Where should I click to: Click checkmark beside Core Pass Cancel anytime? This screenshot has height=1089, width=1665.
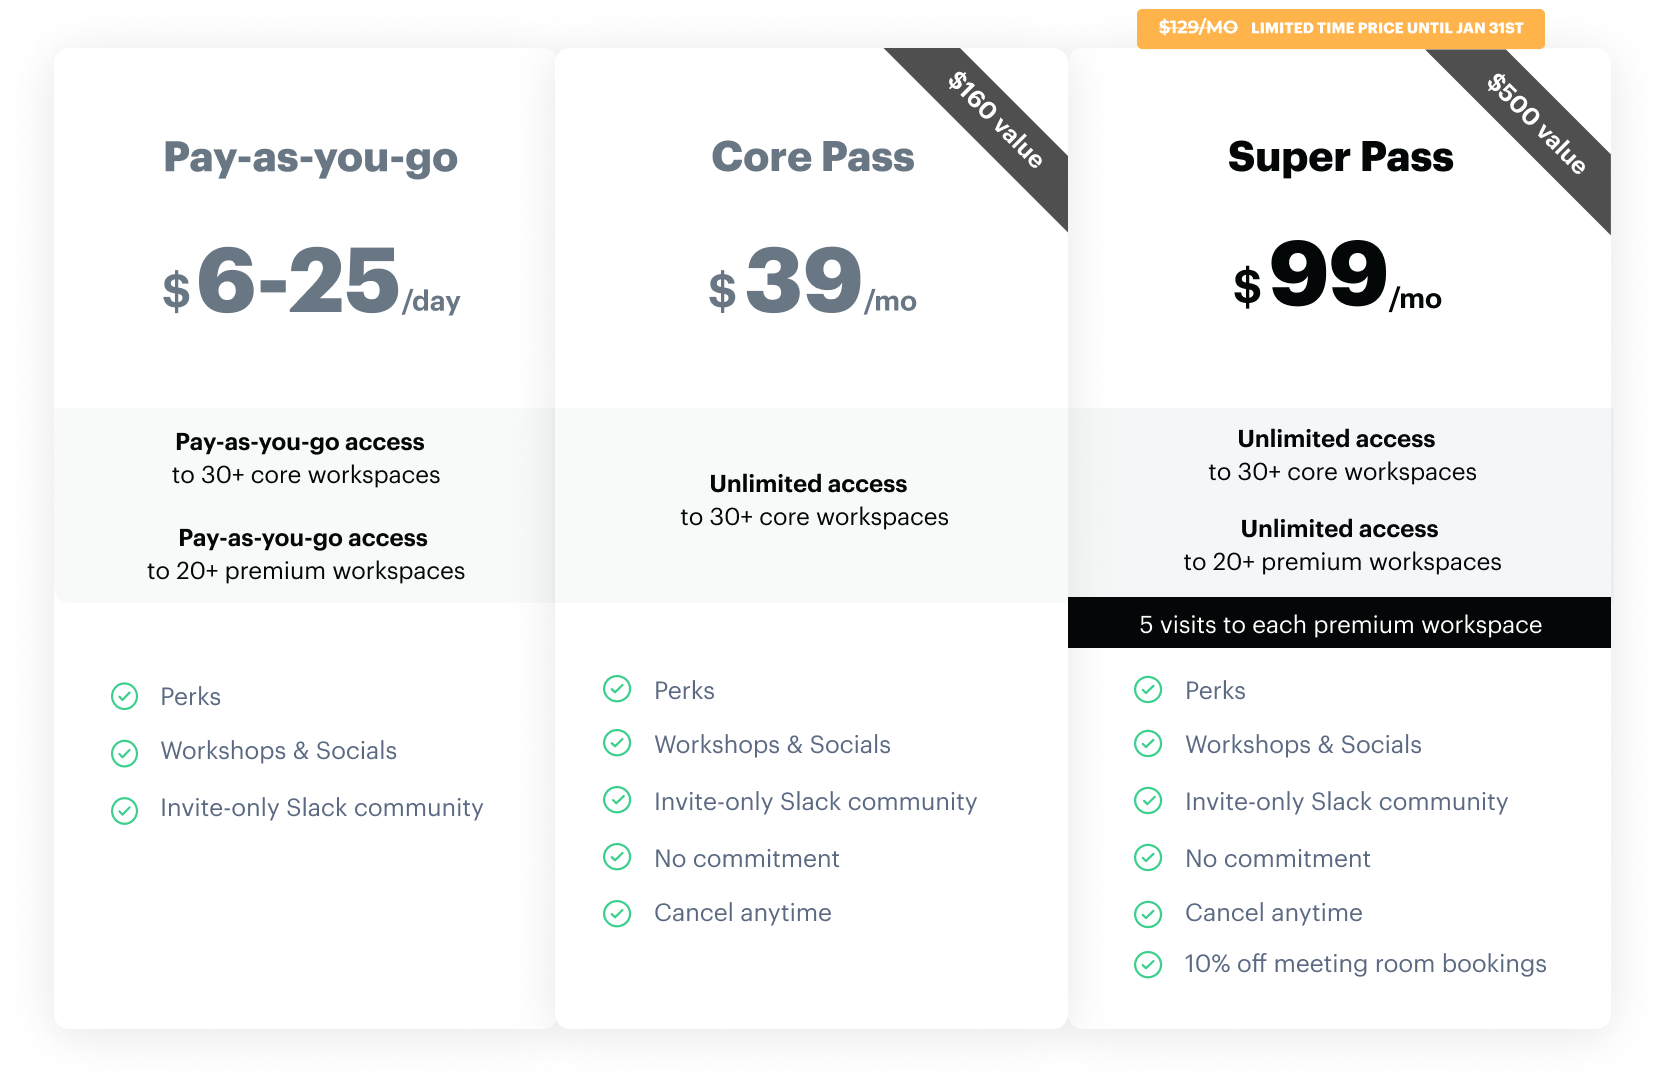(x=617, y=913)
